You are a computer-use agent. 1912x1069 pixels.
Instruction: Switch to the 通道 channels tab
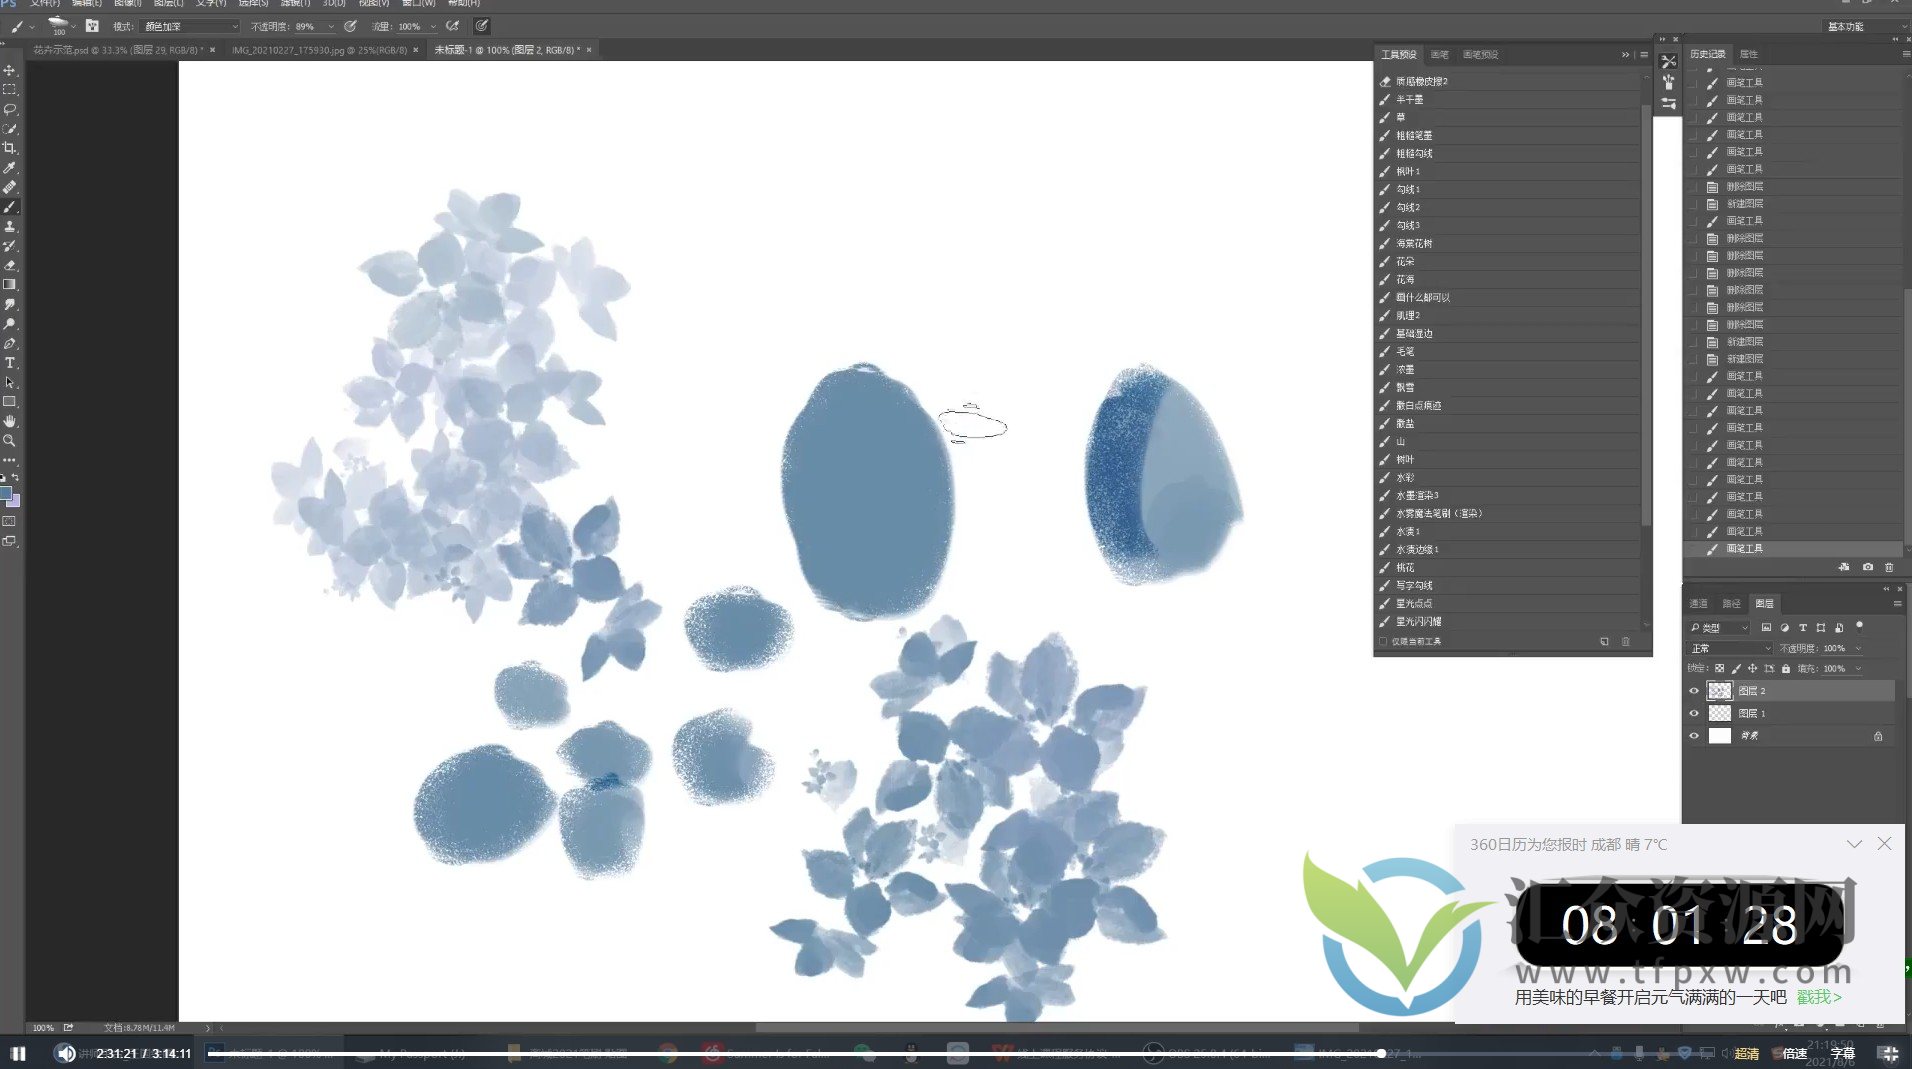[1699, 604]
